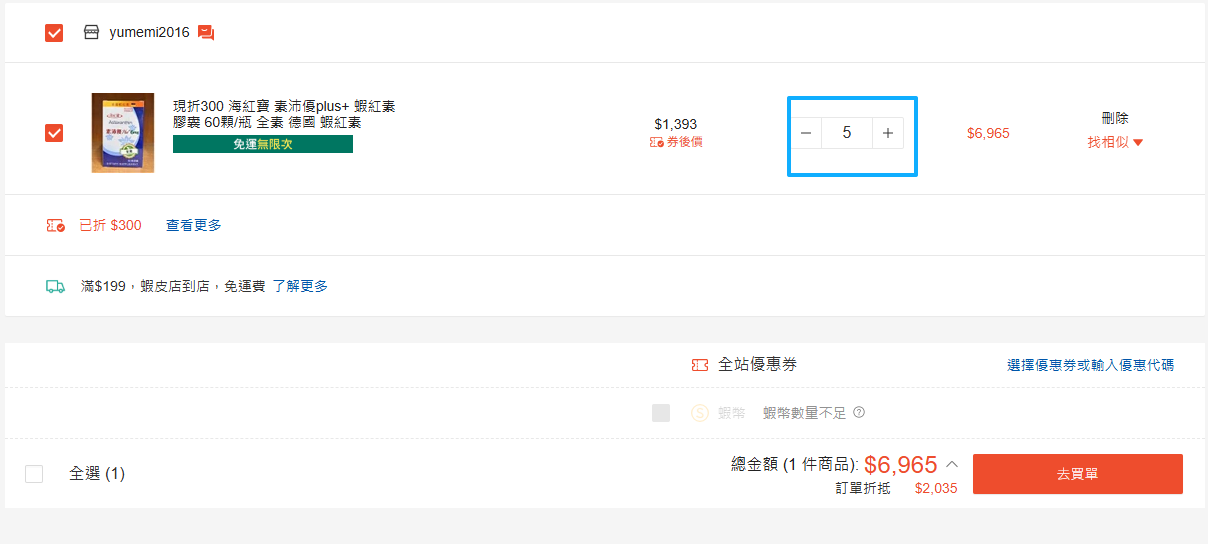Screen dimensions: 1208x544
Task: Click the minus quantity button
Action: click(806, 133)
